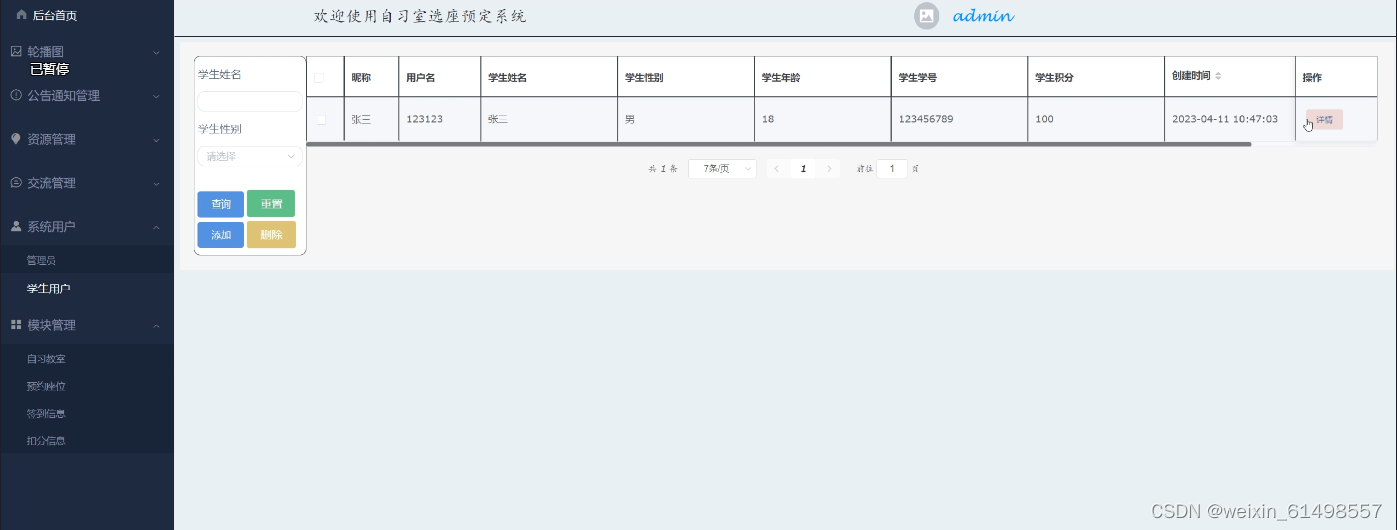The width and height of the screenshot is (1397, 530).
Task: Focus the 前往 page number input
Action: 892,169
